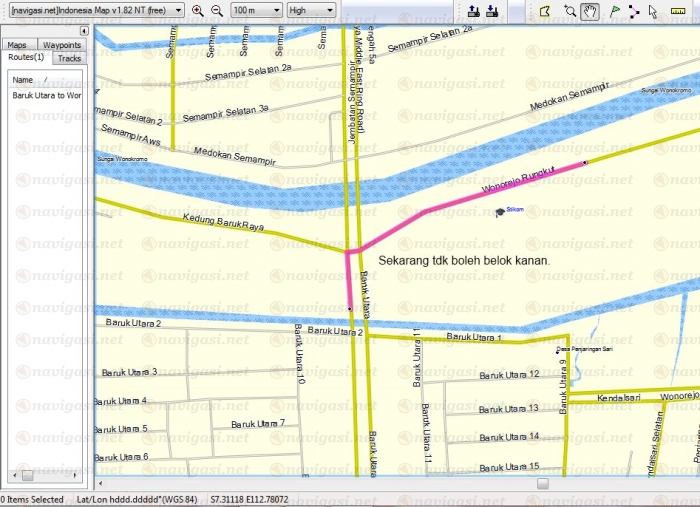Activate the Hand pan tool
Screen dimensions: 700x507
[x=591, y=10]
